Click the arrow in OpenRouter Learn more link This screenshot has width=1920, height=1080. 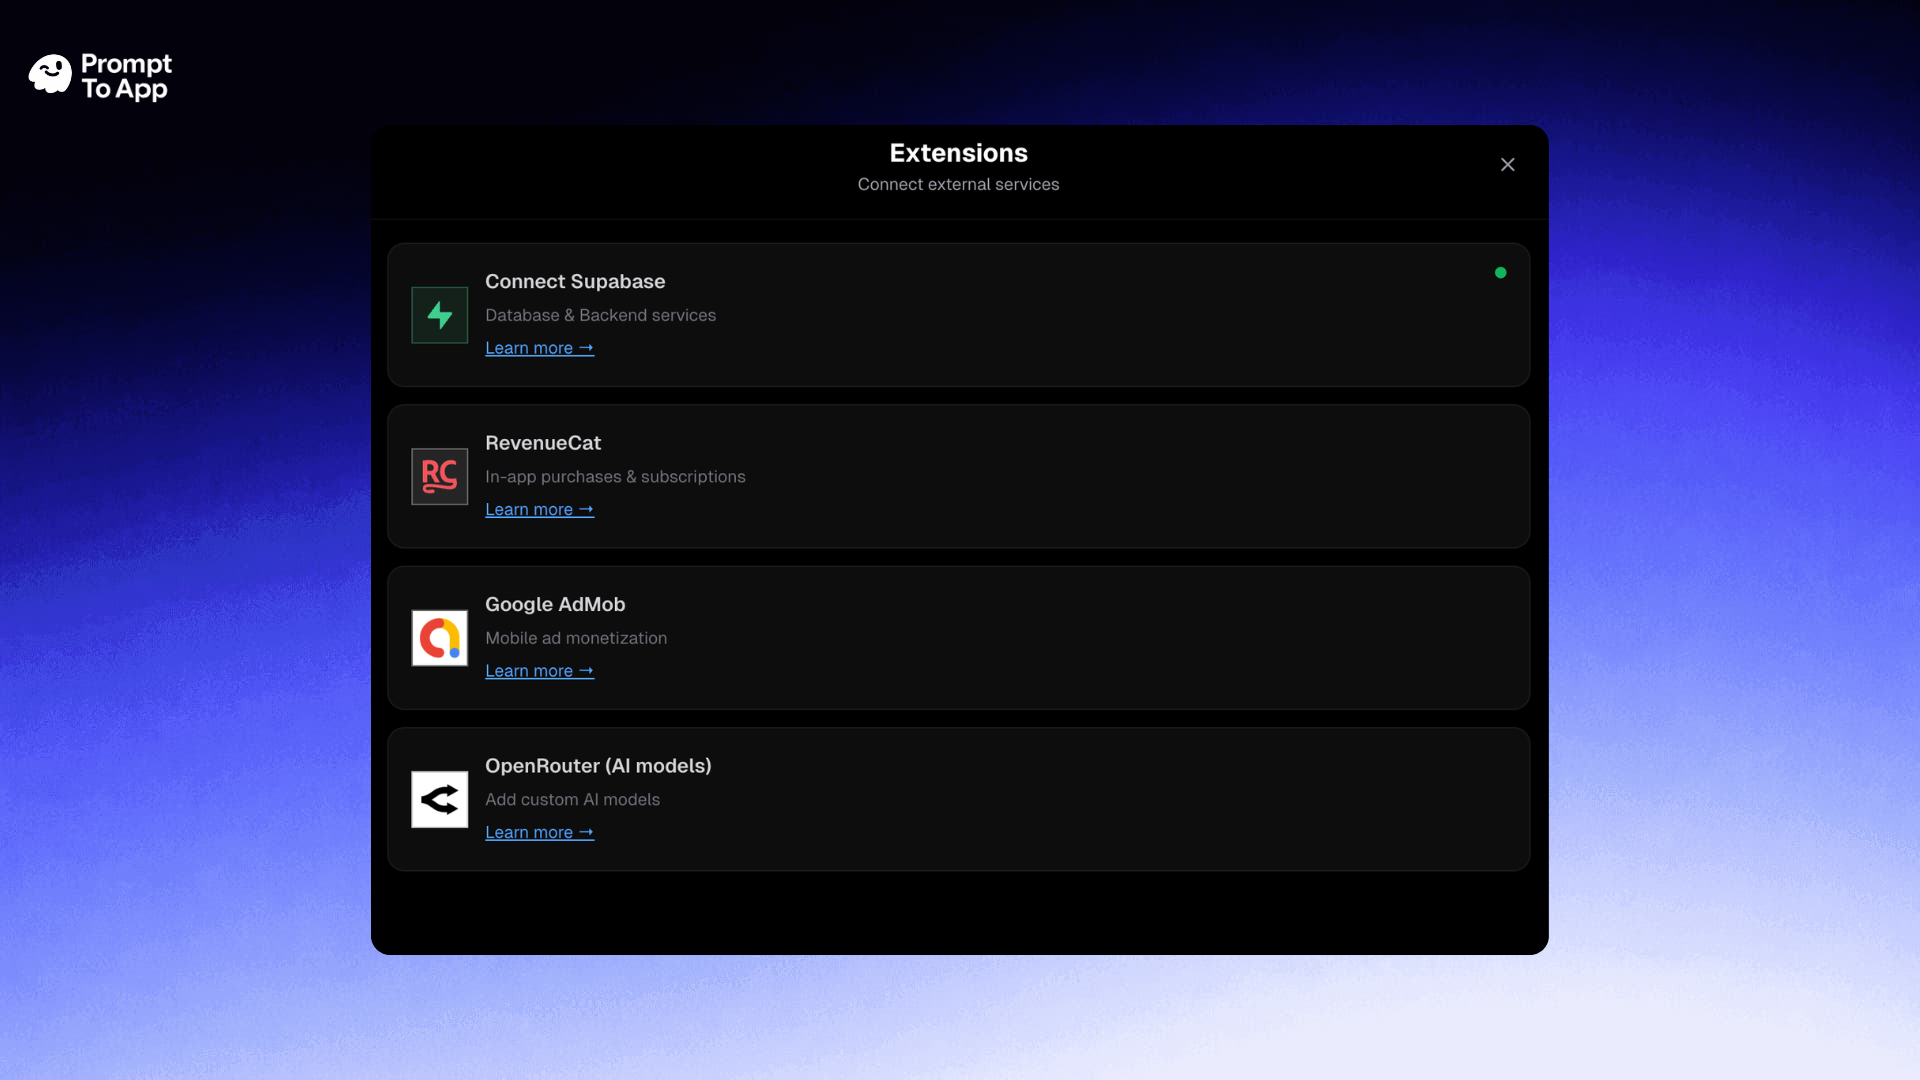click(x=586, y=832)
